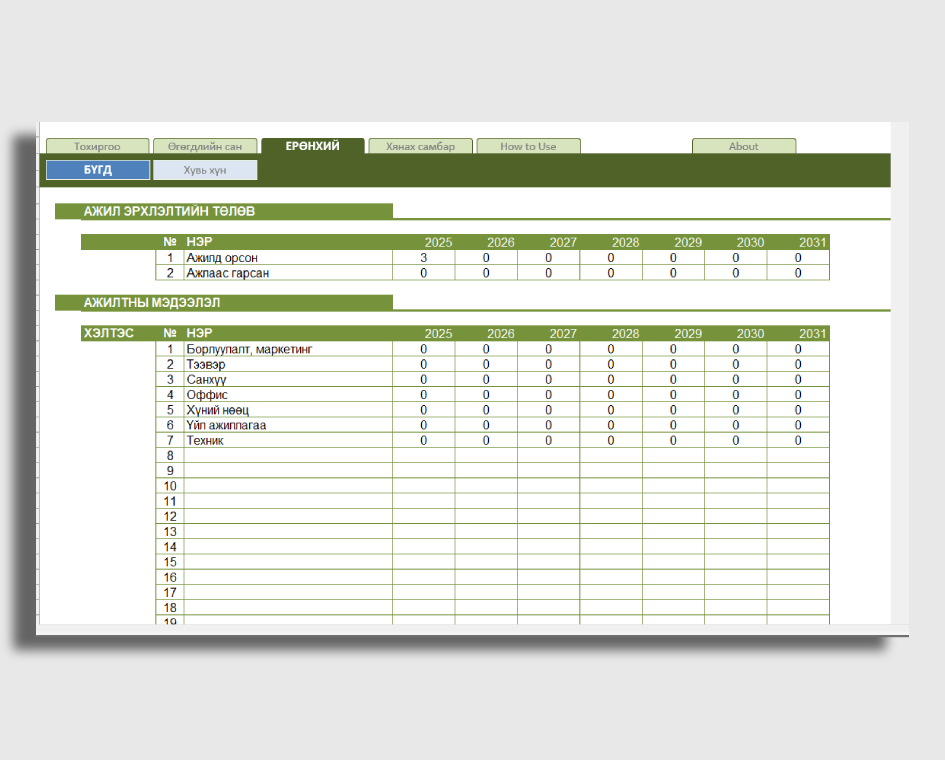Viewport: 945px width, 760px height.
Task: Click the empty name cell in row 8
Action: click(287, 456)
